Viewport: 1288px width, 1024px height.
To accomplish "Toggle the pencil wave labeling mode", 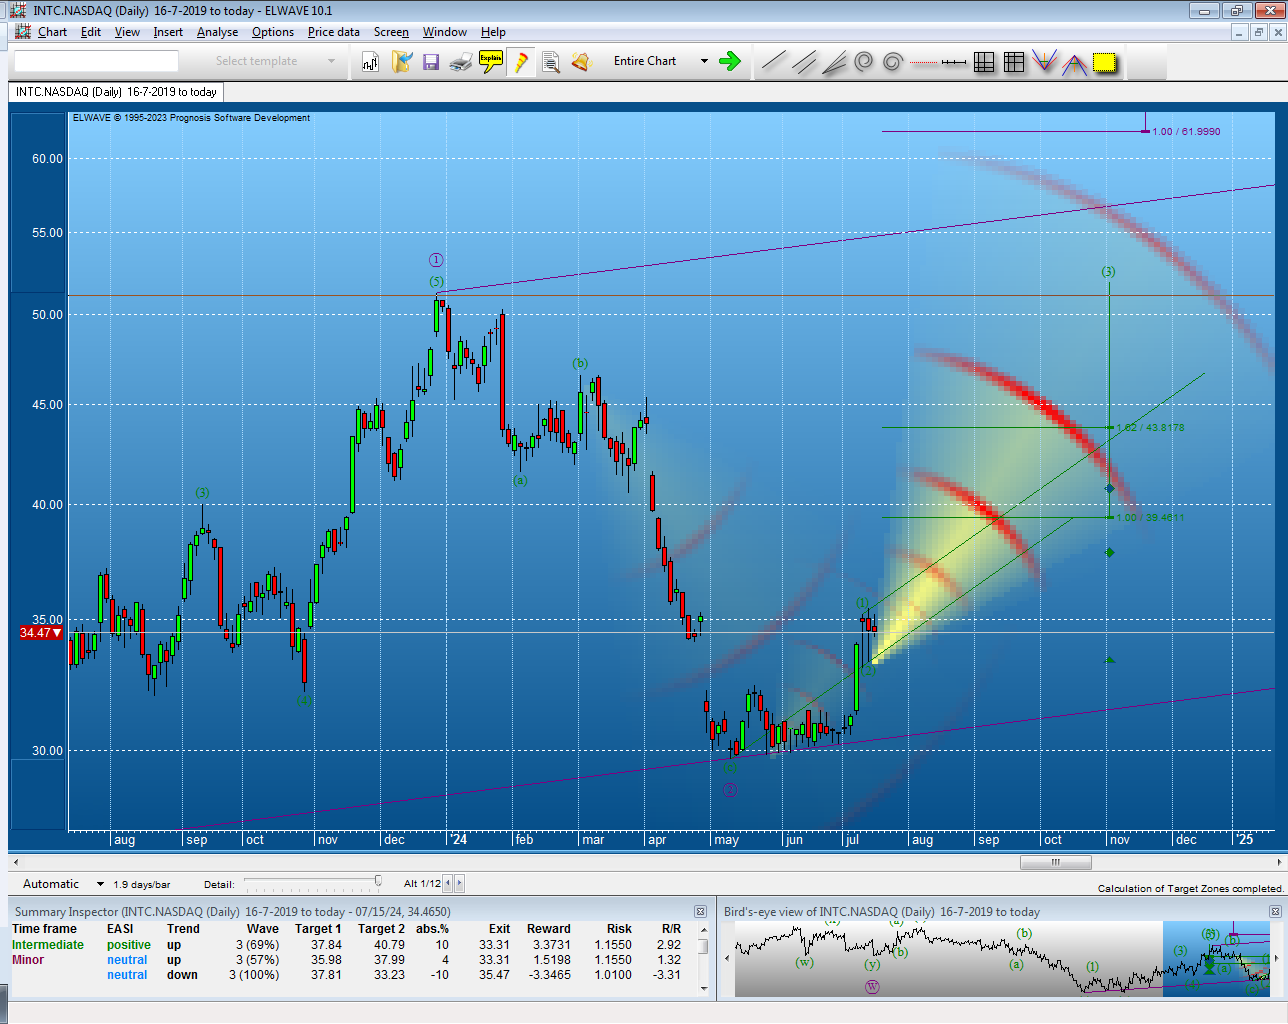I will click(x=521, y=62).
